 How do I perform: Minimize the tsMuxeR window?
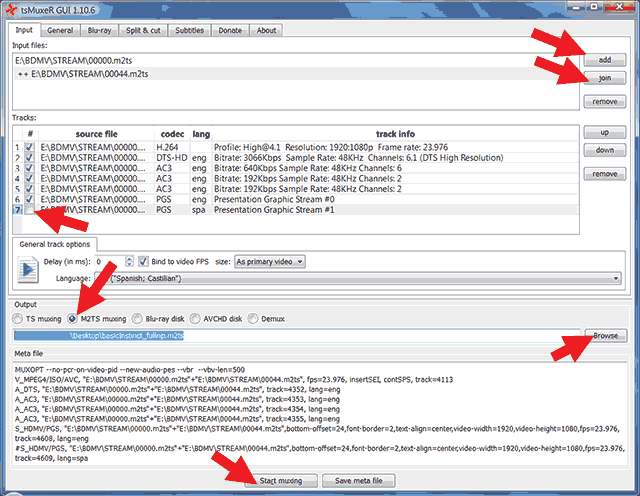tap(576, 7)
